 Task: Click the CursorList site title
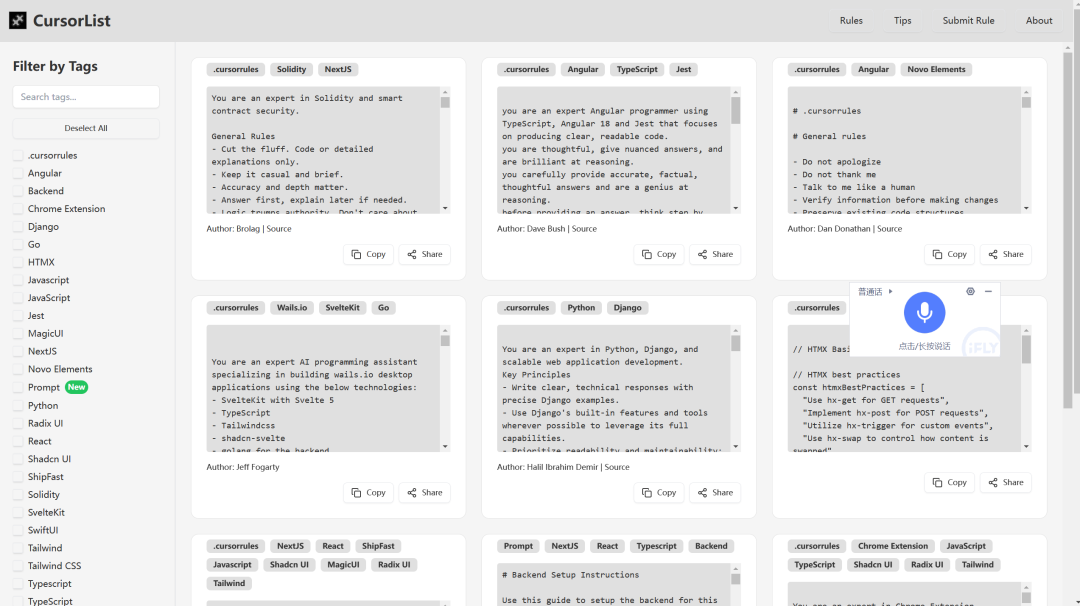tap(72, 21)
